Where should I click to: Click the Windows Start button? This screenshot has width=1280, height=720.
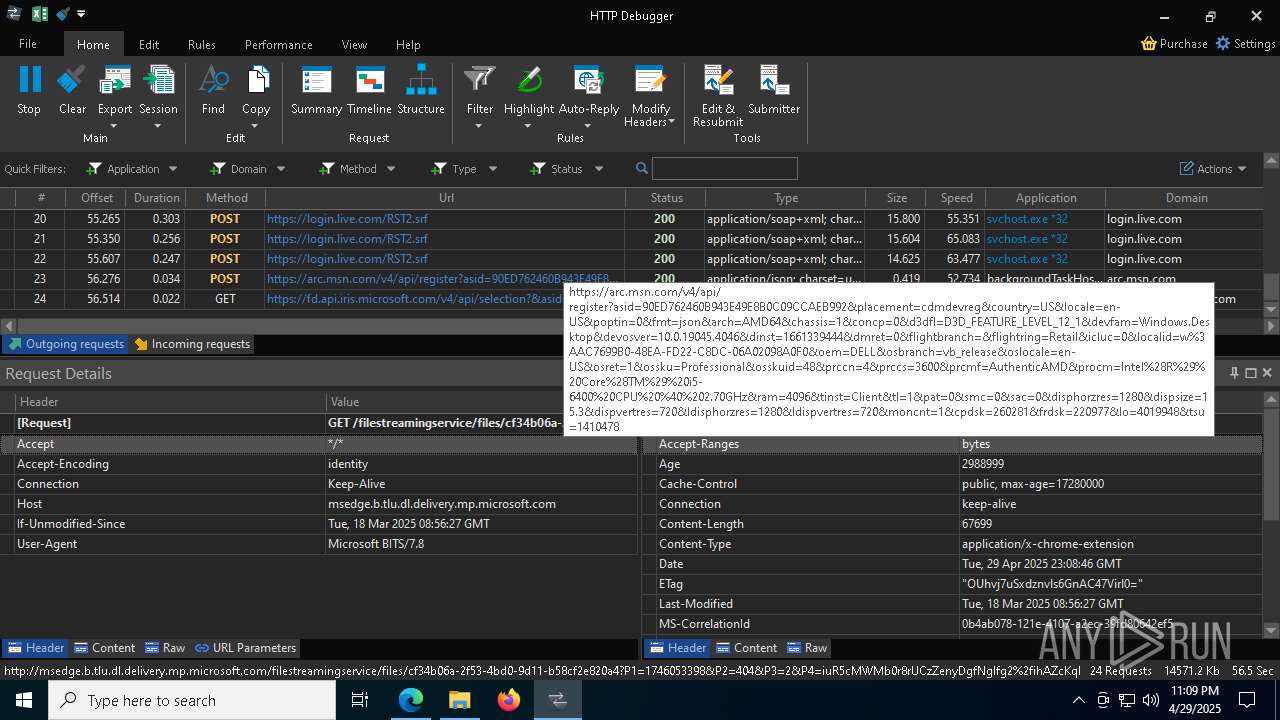(x=23, y=700)
